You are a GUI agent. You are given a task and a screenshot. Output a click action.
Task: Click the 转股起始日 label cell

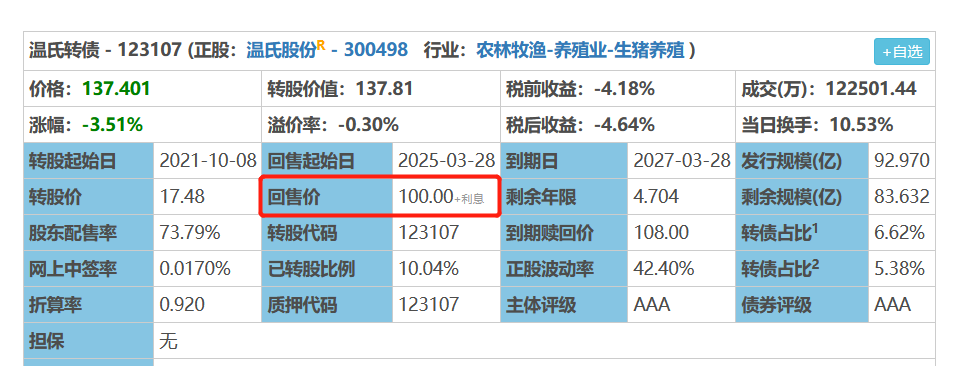pos(89,161)
